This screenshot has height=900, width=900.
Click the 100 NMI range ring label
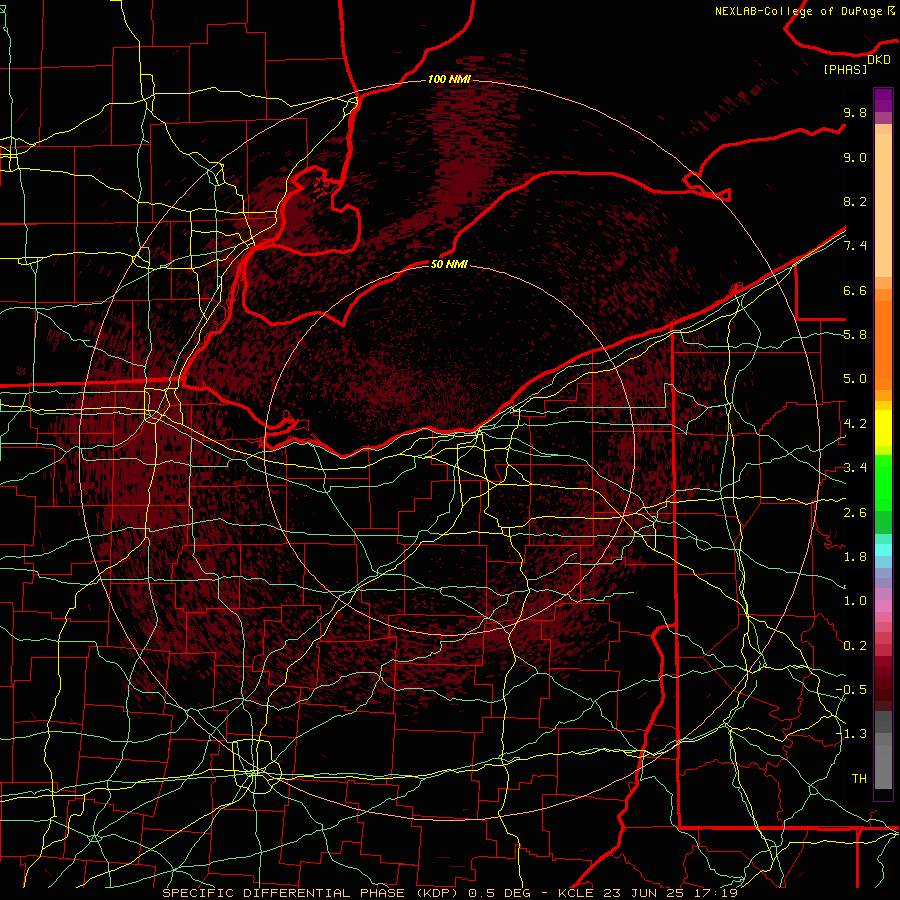[x=449, y=79]
